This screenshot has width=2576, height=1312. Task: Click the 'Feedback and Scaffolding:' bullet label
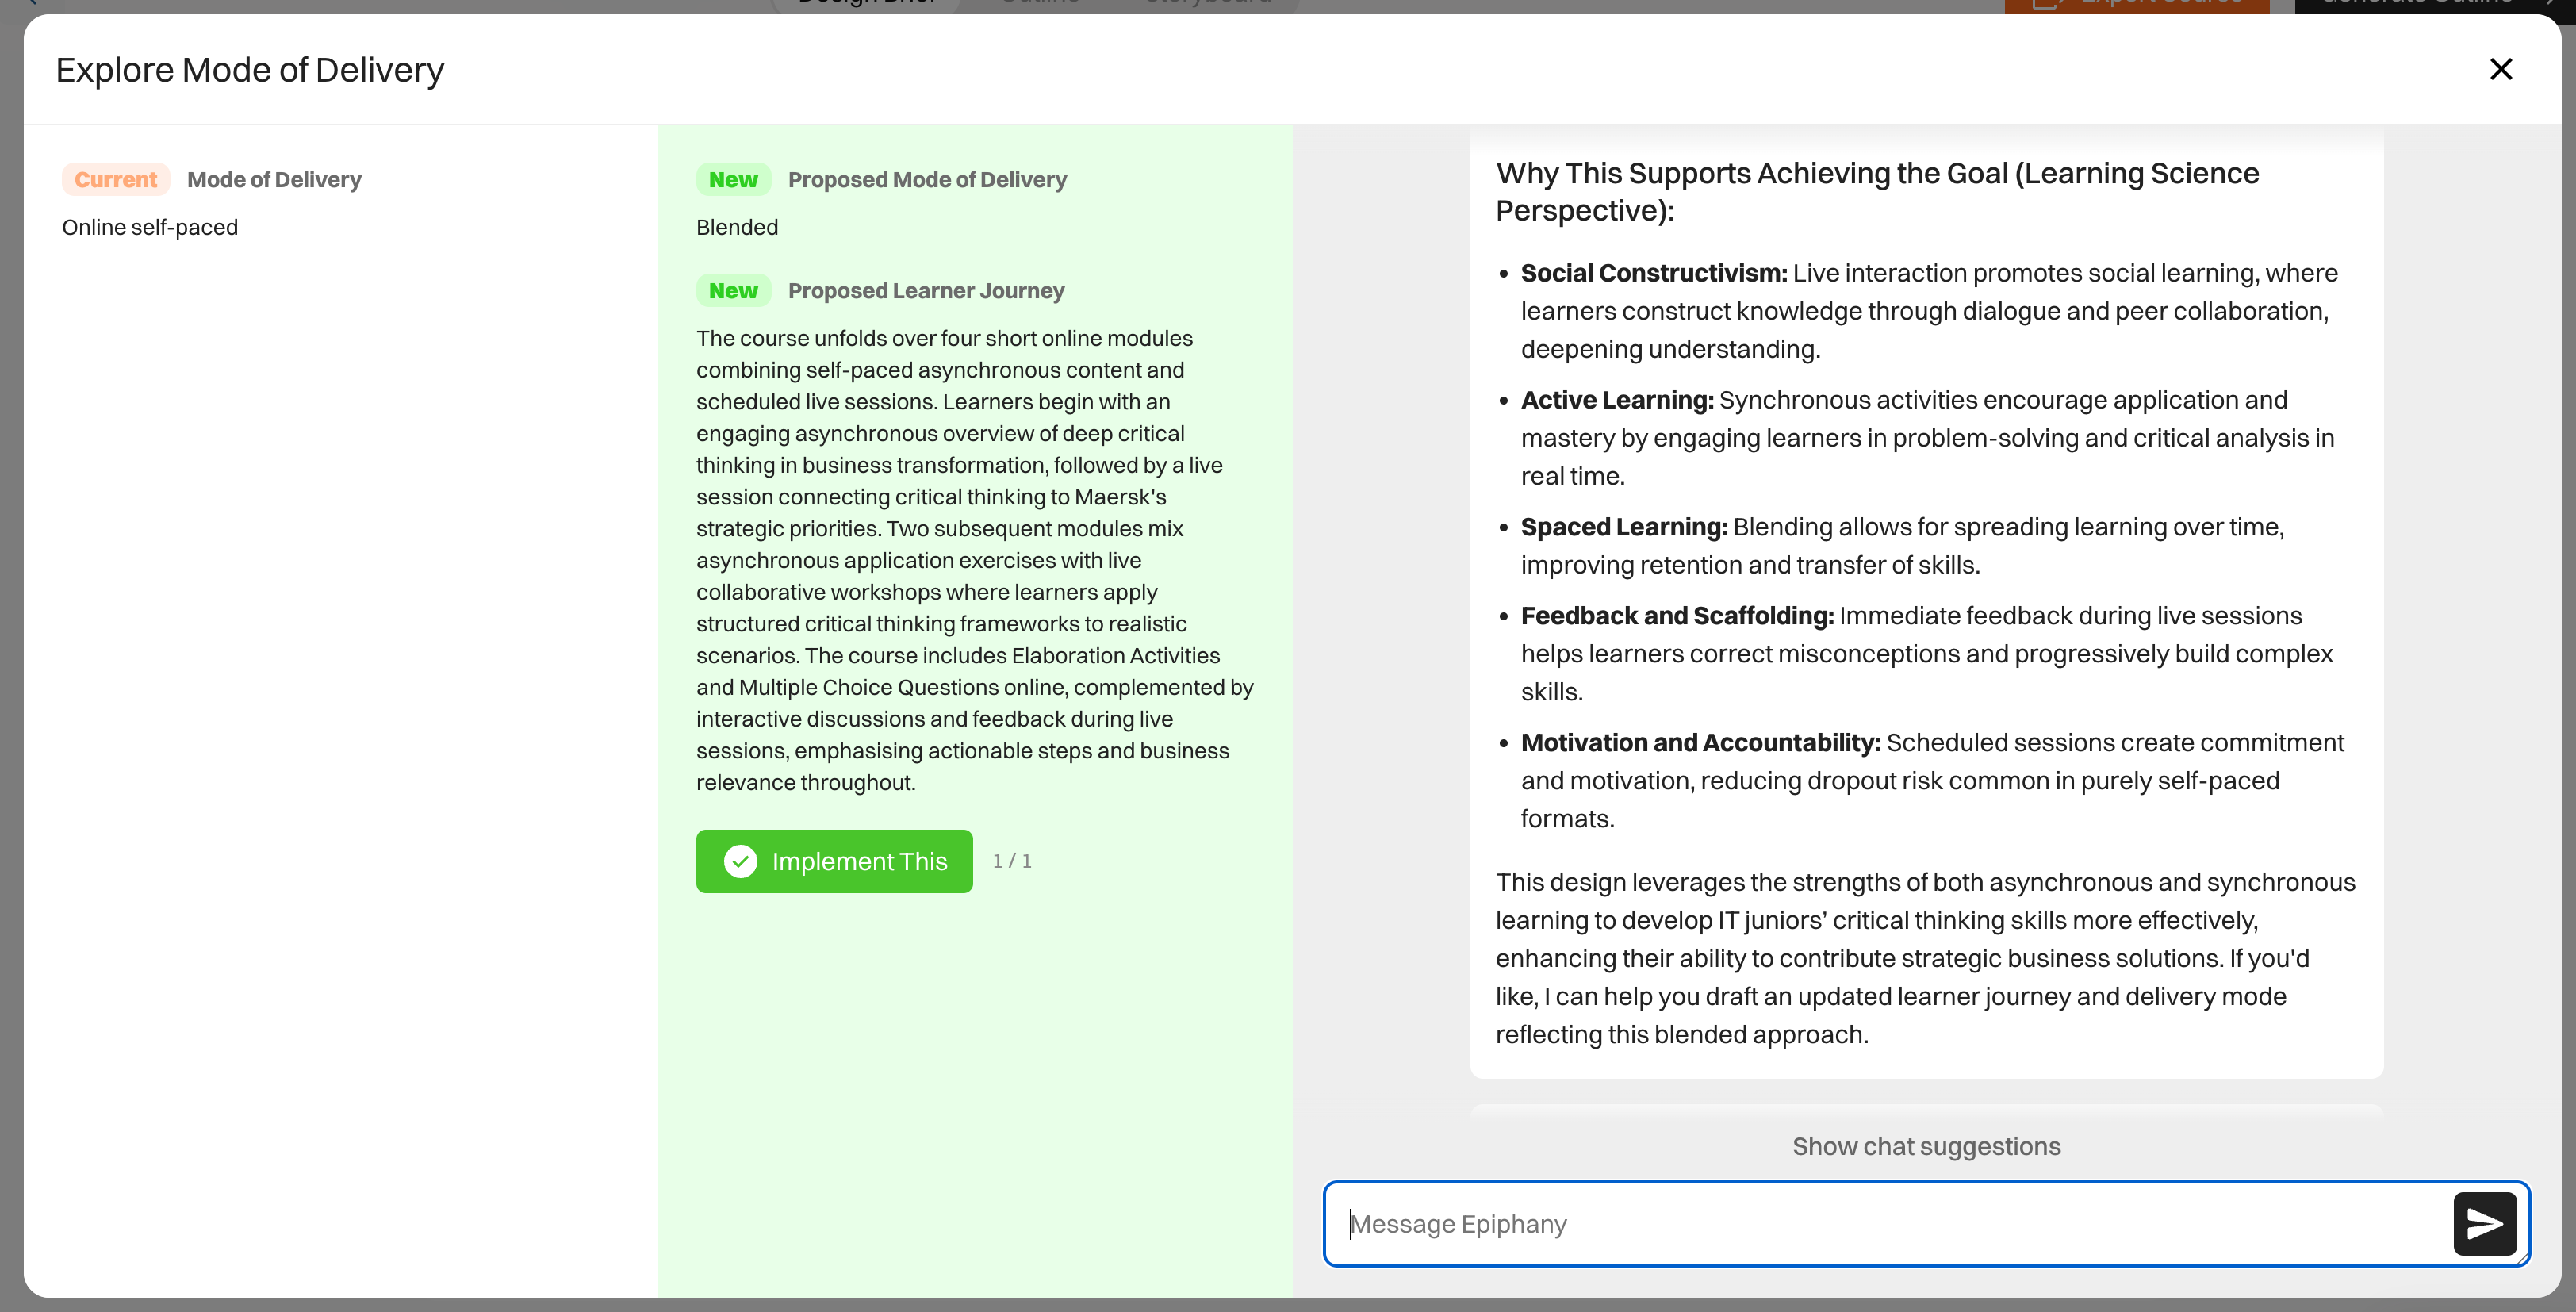tap(1677, 616)
